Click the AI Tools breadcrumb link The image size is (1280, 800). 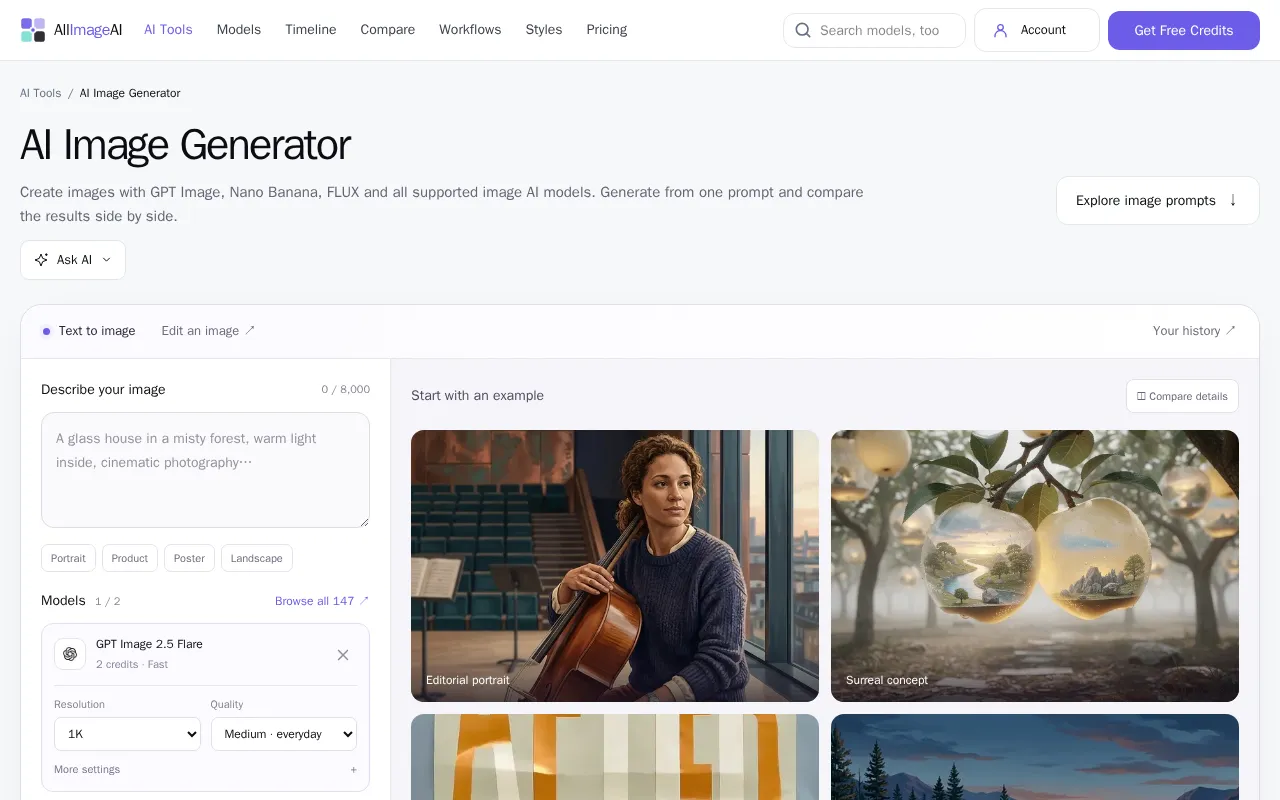[41, 93]
